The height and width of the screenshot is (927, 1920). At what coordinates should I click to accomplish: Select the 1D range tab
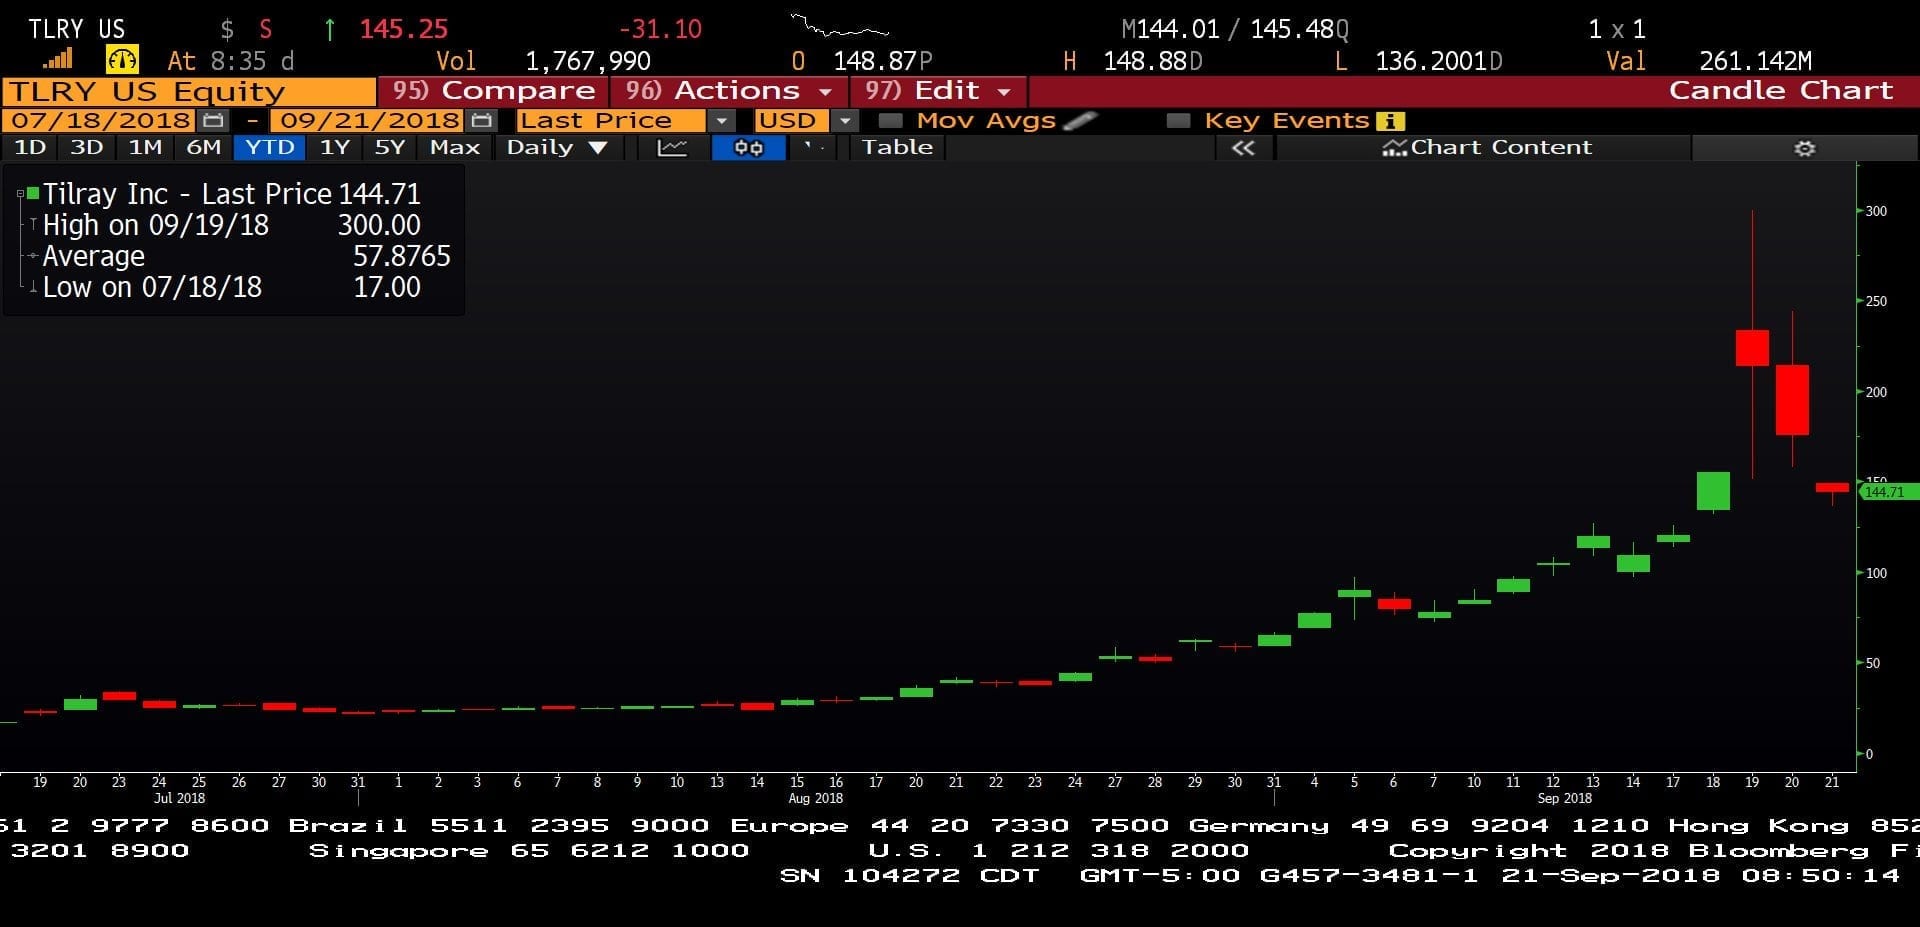coord(29,148)
